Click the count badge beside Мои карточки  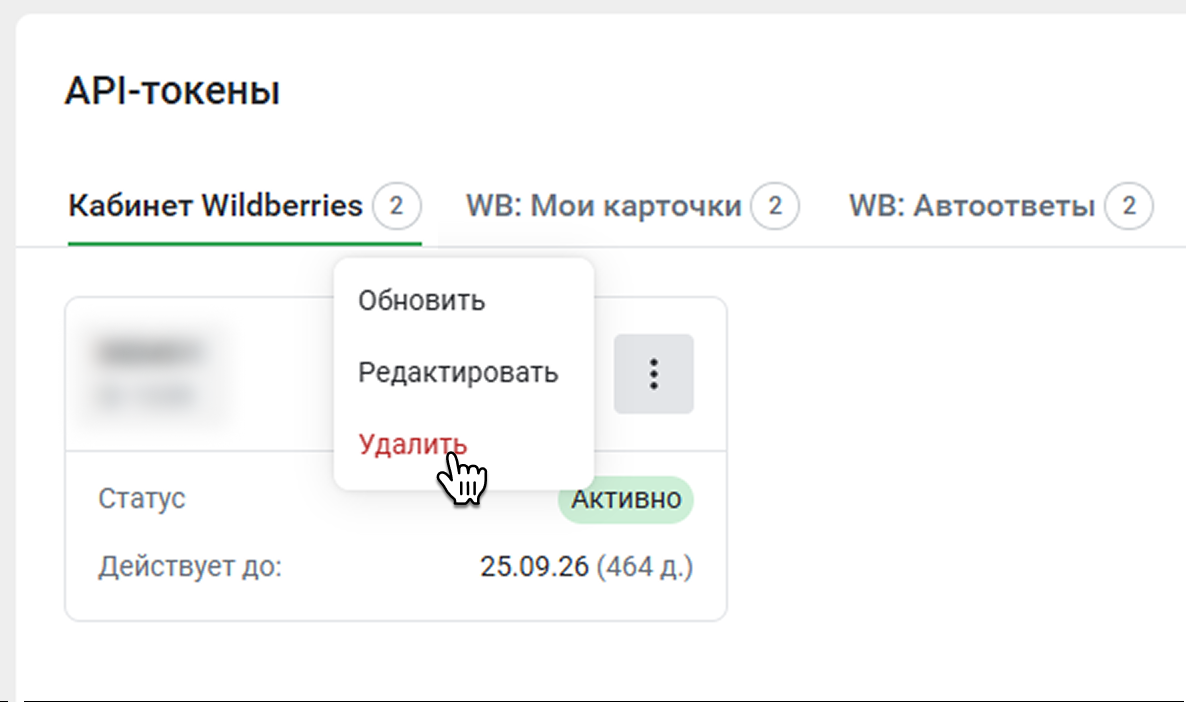(776, 207)
